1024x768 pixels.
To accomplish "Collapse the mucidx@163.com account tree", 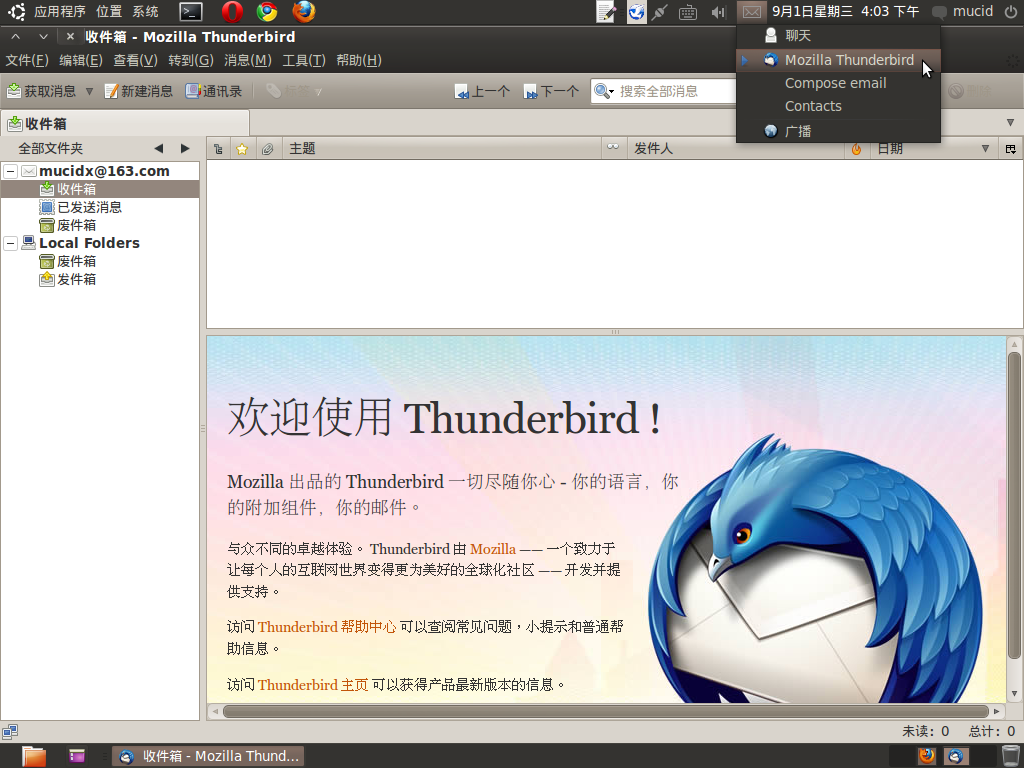I will [10, 171].
